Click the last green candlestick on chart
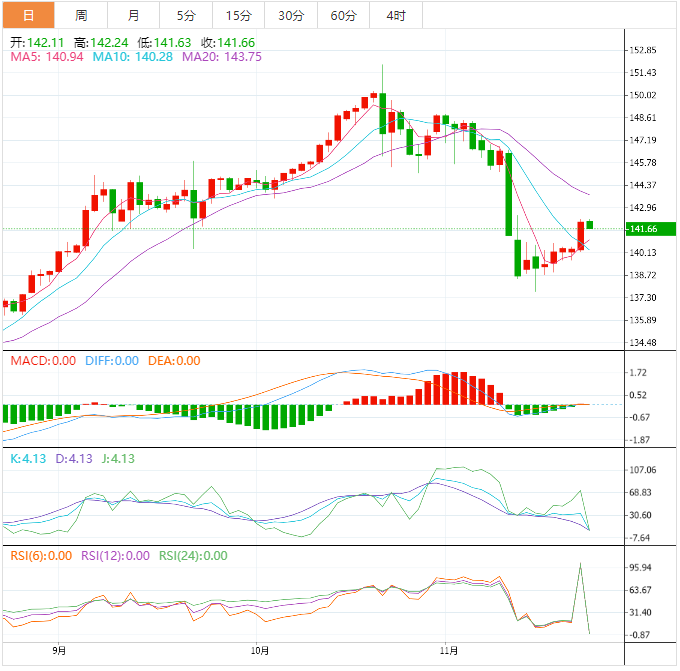 click(x=590, y=225)
